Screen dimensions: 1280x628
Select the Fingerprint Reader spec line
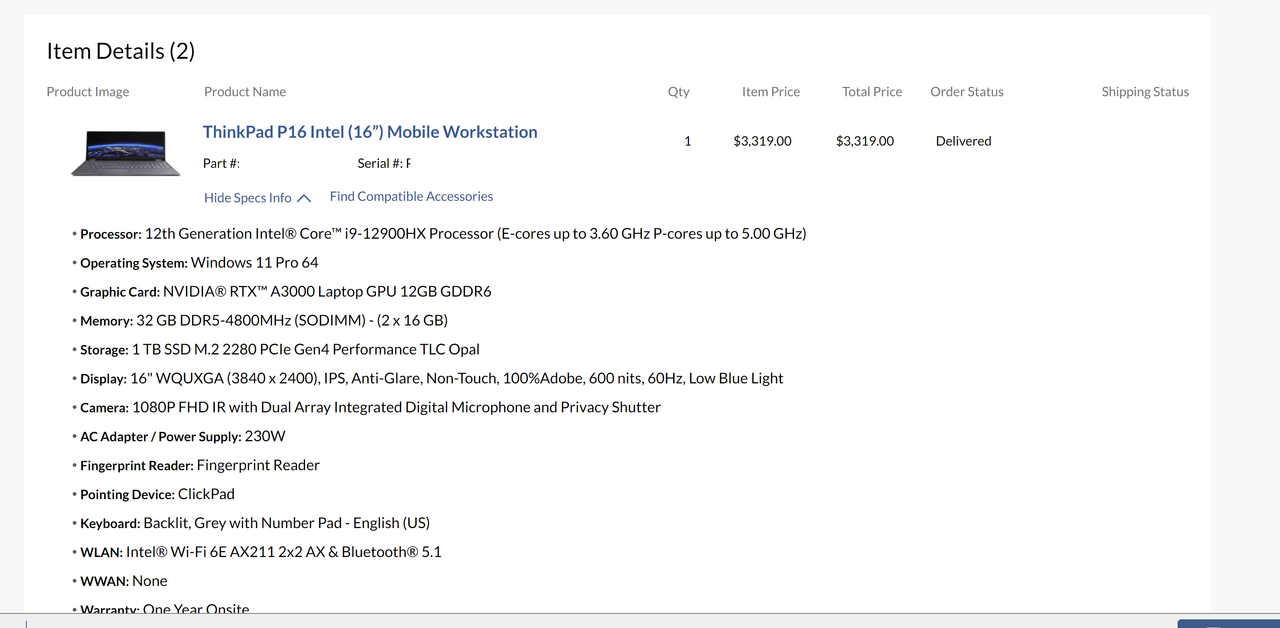pyautogui.click(x=196, y=466)
